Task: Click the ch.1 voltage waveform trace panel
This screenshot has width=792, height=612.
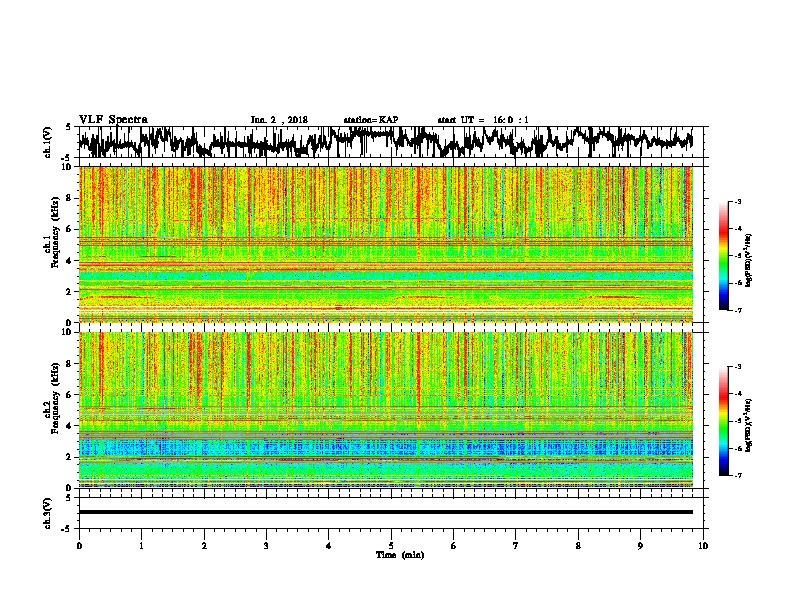Action: coord(393,142)
